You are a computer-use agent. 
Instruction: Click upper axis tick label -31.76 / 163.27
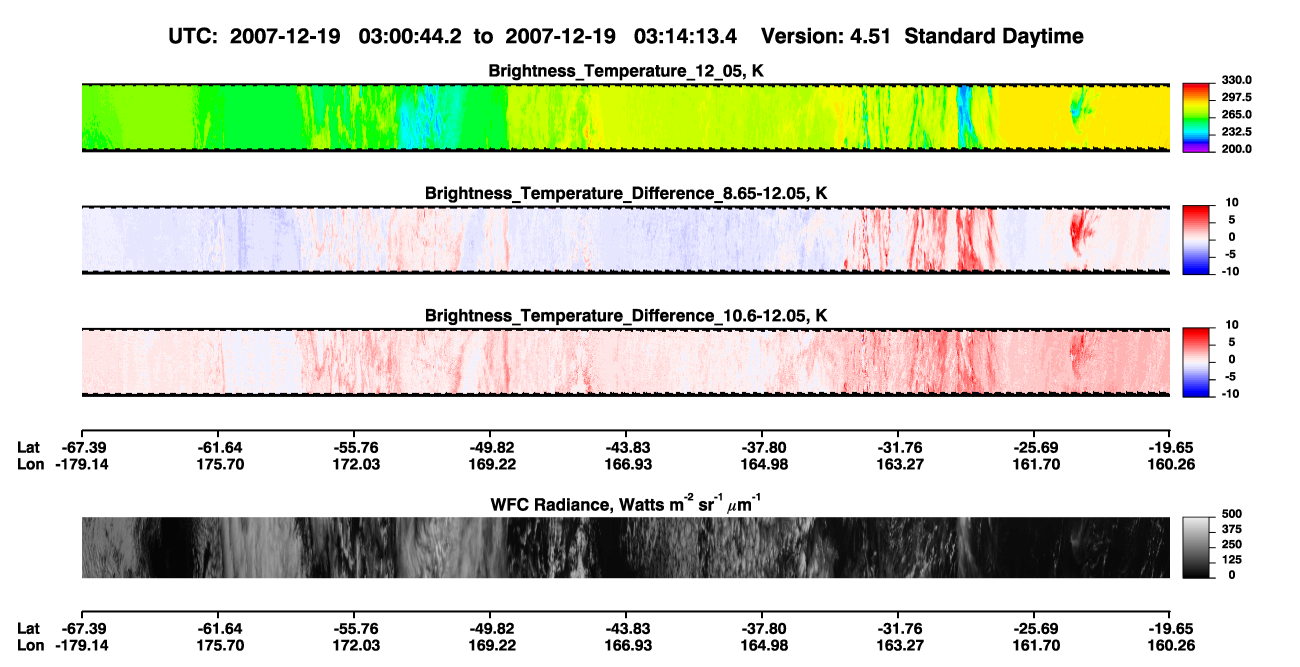898,455
